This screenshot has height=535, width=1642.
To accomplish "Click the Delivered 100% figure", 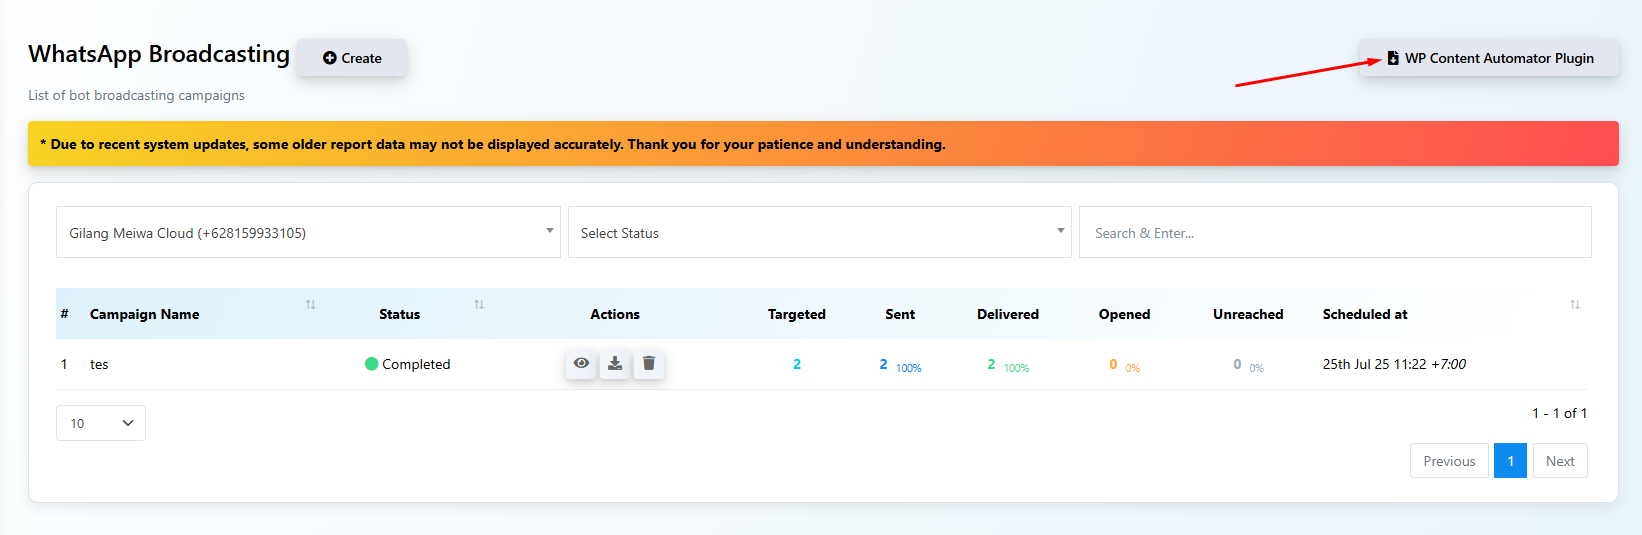I will [x=1016, y=368].
